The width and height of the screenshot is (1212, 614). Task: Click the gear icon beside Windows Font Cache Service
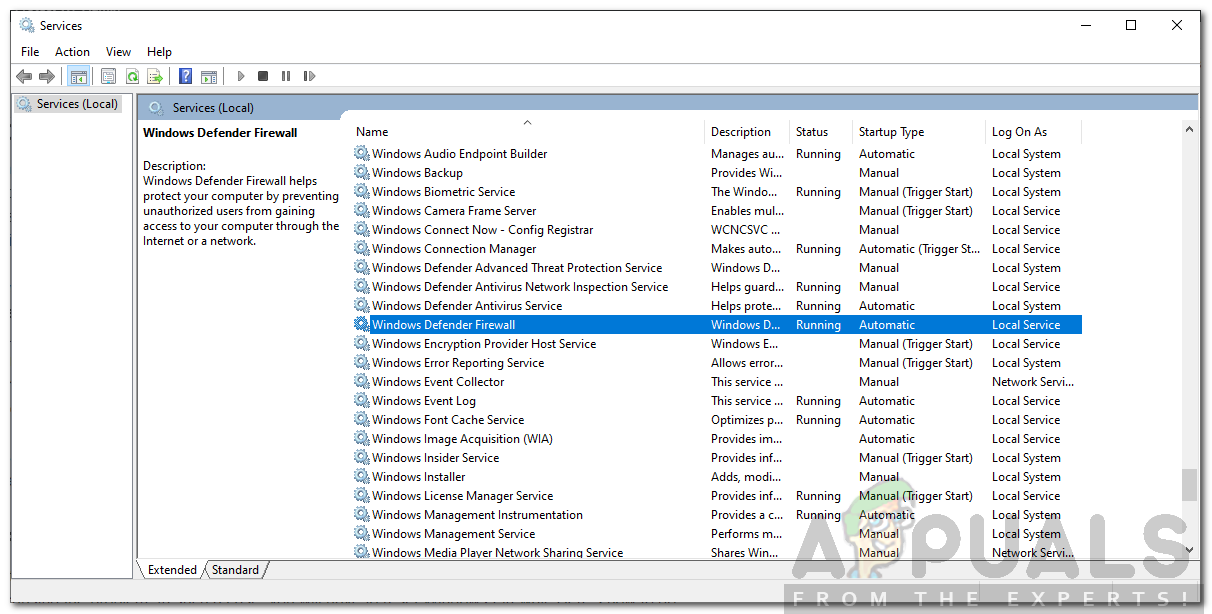point(362,420)
